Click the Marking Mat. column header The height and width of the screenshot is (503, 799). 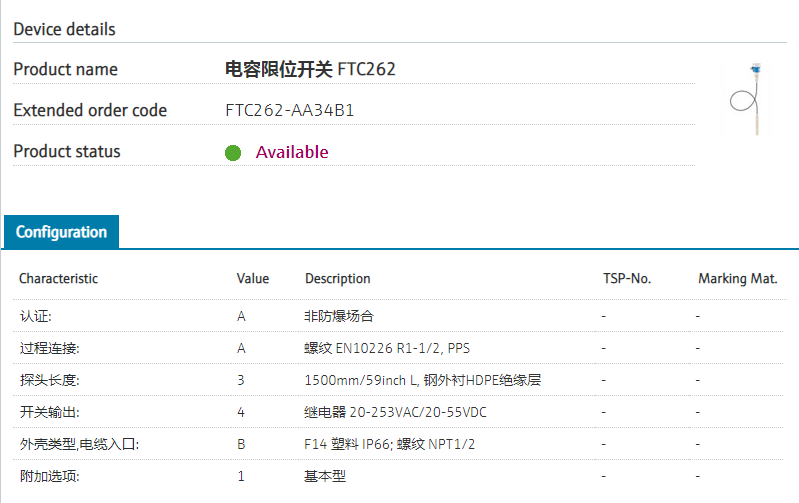[x=737, y=278]
